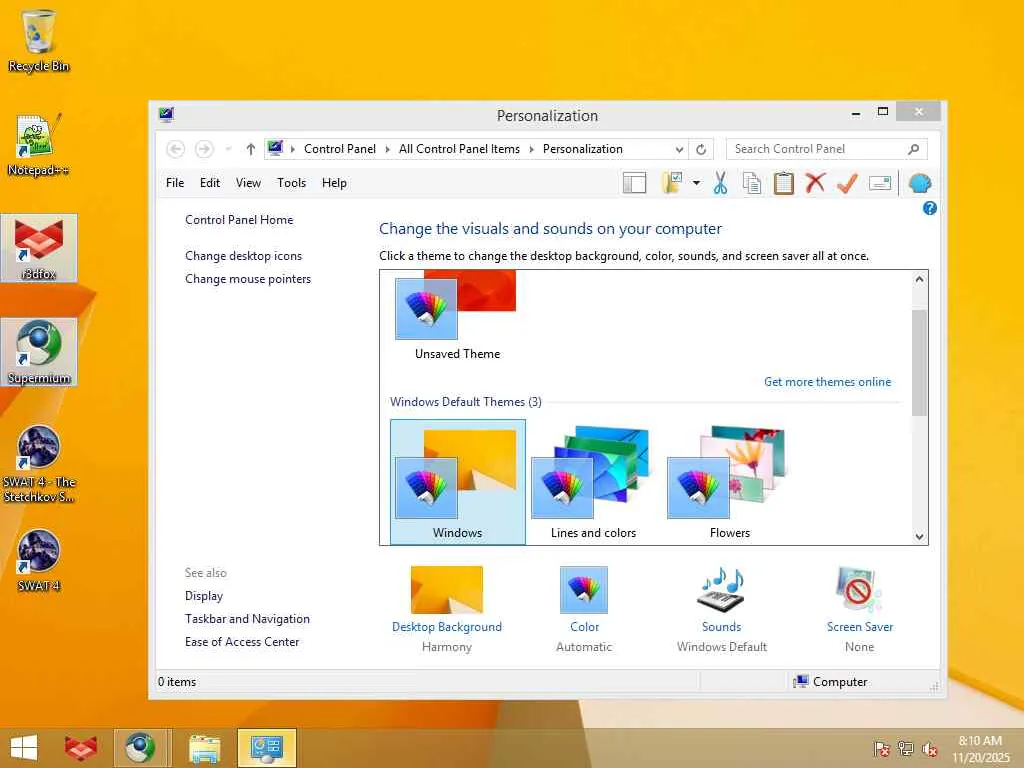
Task: Open the File menu
Action: [x=175, y=183]
